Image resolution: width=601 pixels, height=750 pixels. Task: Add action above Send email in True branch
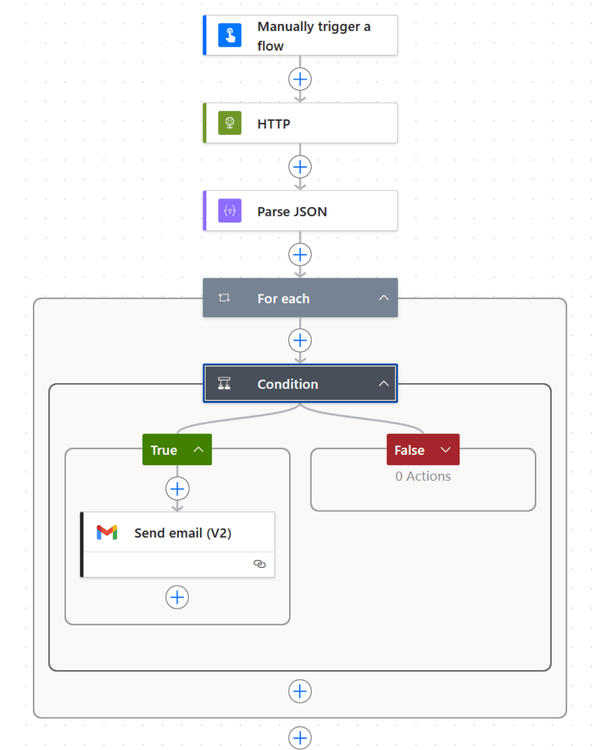point(177,489)
